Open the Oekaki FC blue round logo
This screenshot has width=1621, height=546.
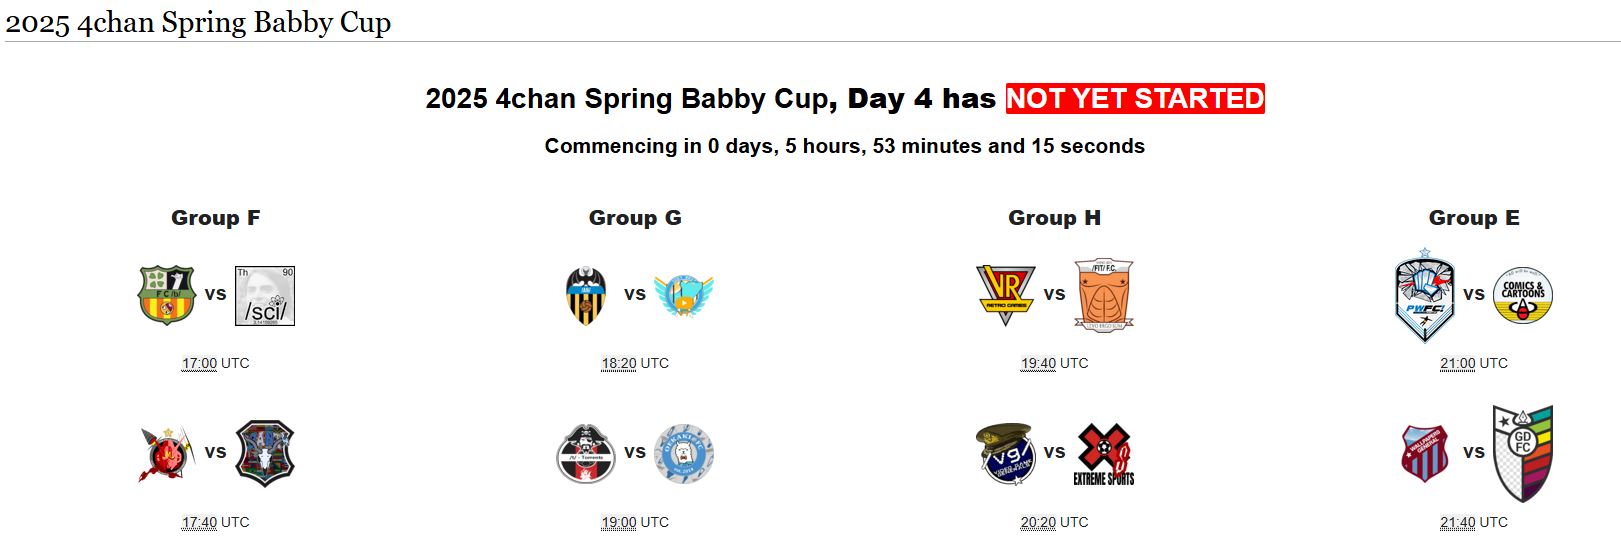(684, 454)
